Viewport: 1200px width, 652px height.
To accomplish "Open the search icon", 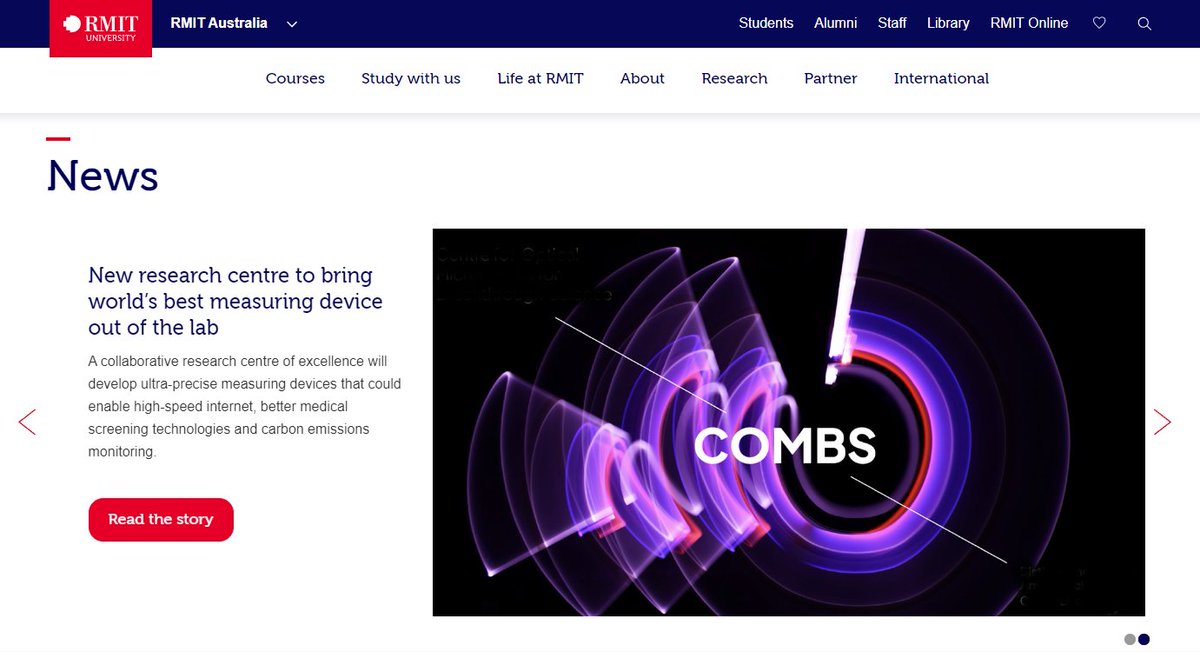I will pos(1144,23).
